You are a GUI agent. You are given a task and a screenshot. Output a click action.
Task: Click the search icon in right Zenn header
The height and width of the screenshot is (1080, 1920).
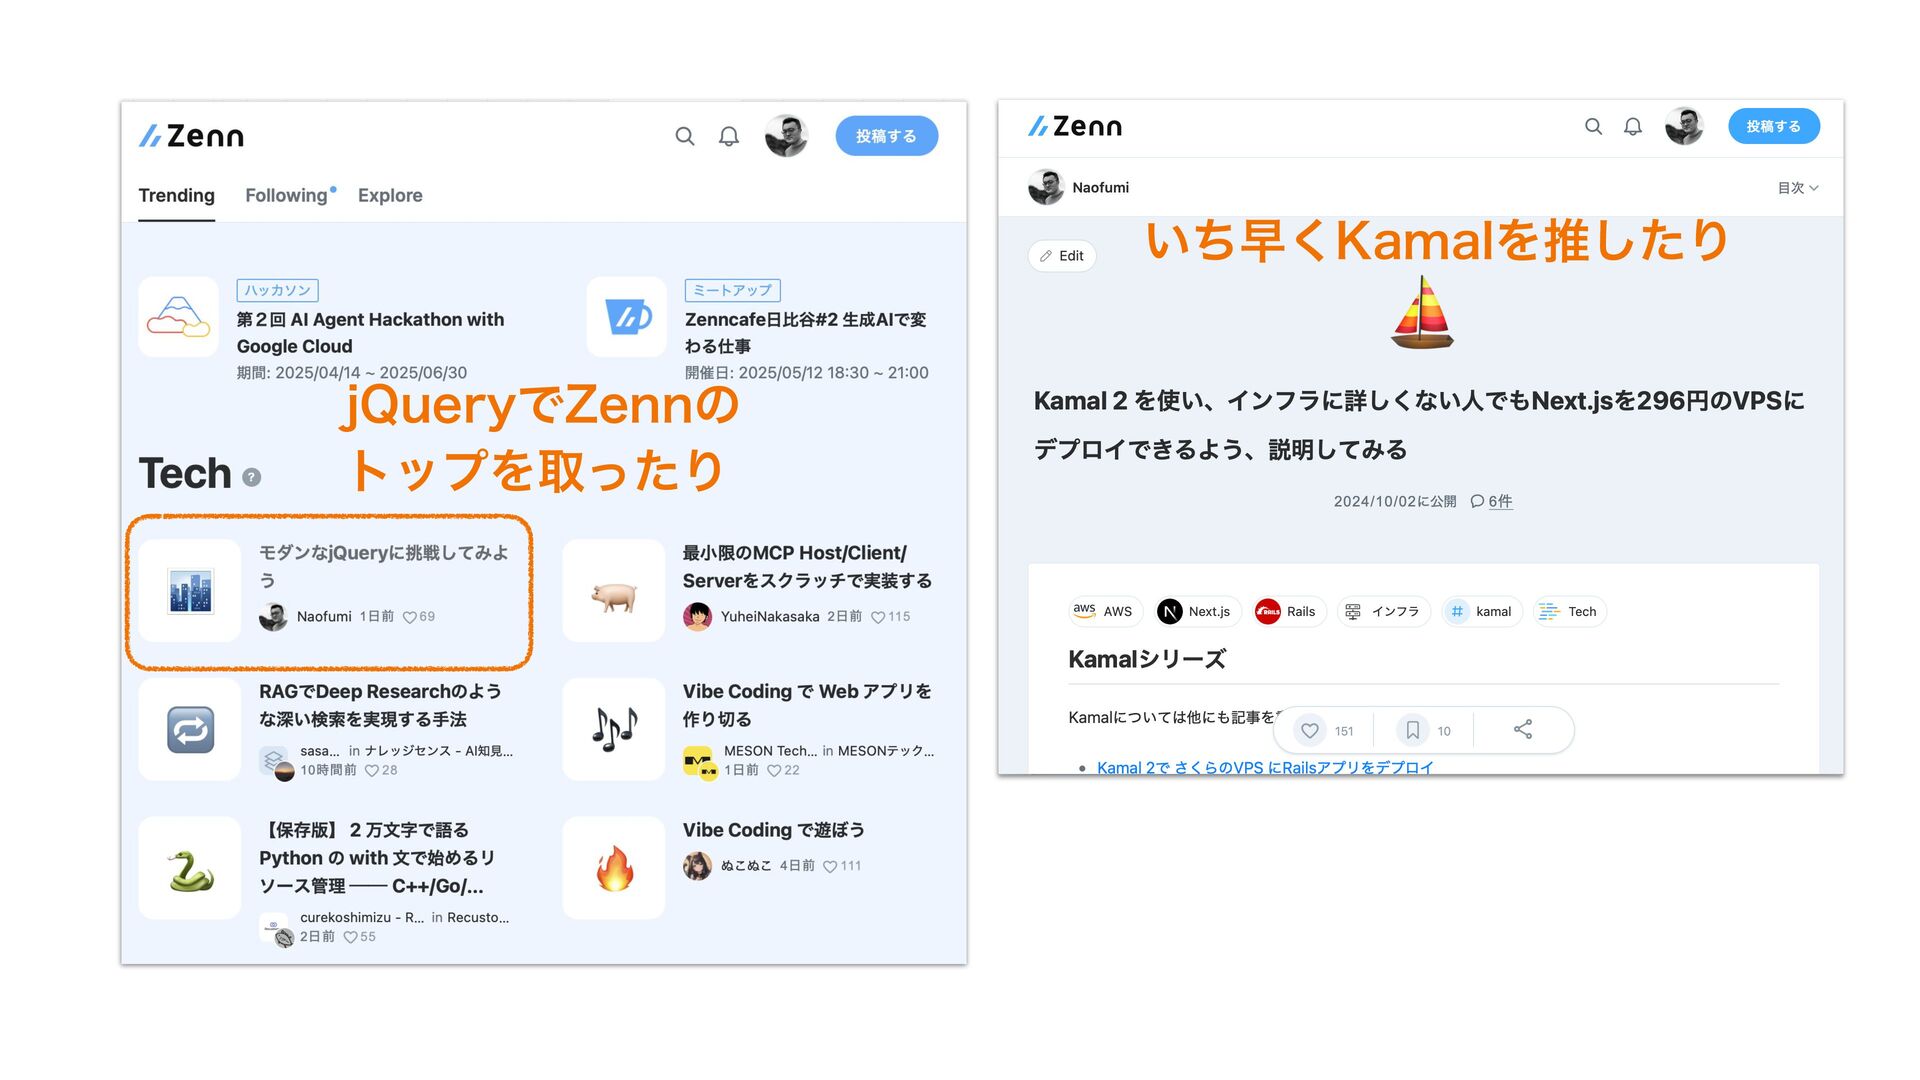point(1594,126)
